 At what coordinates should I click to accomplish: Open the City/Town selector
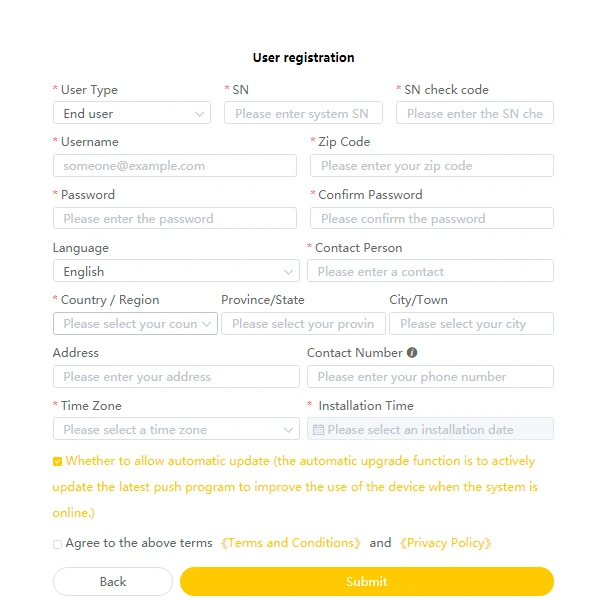pos(471,324)
